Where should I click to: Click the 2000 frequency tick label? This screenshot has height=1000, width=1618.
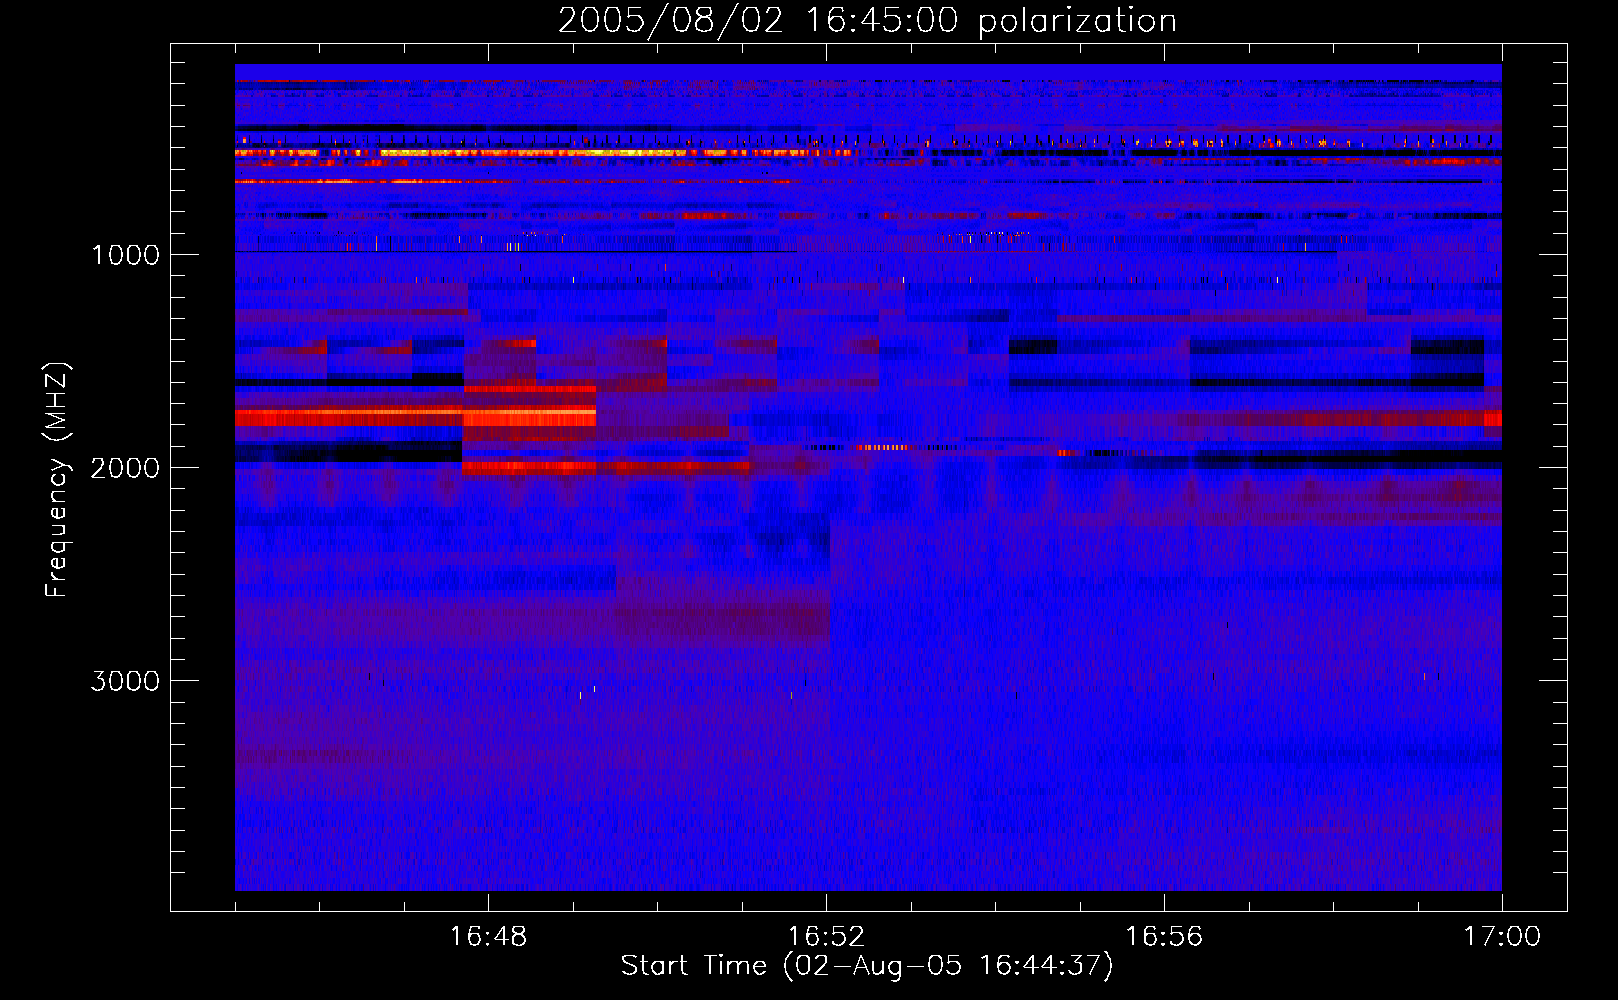pyautogui.click(x=125, y=468)
